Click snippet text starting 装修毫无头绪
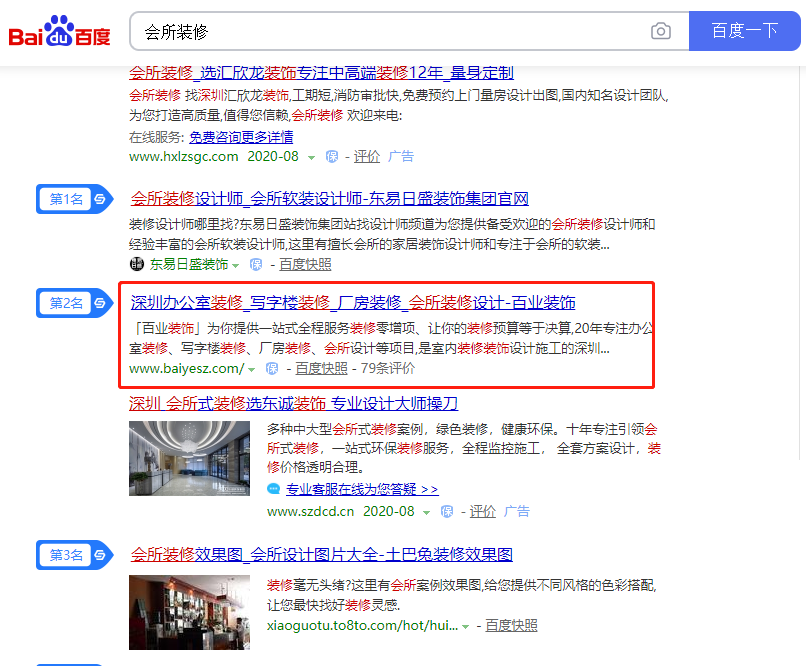 click(462, 595)
